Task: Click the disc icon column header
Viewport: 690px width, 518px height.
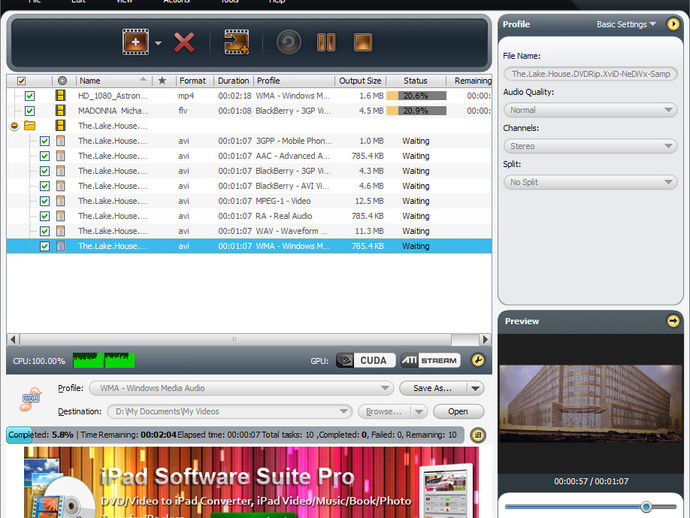Action: point(62,81)
